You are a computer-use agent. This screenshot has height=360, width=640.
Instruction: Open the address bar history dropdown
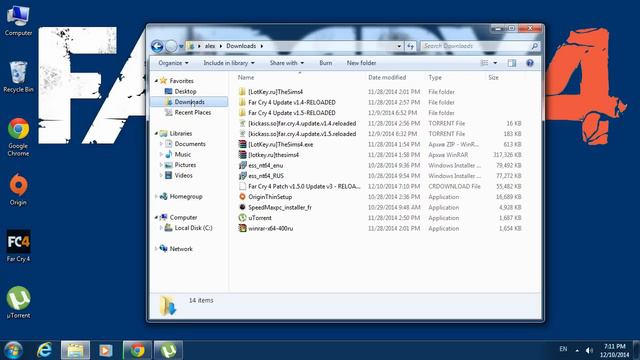pyautogui.click(x=399, y=46)
